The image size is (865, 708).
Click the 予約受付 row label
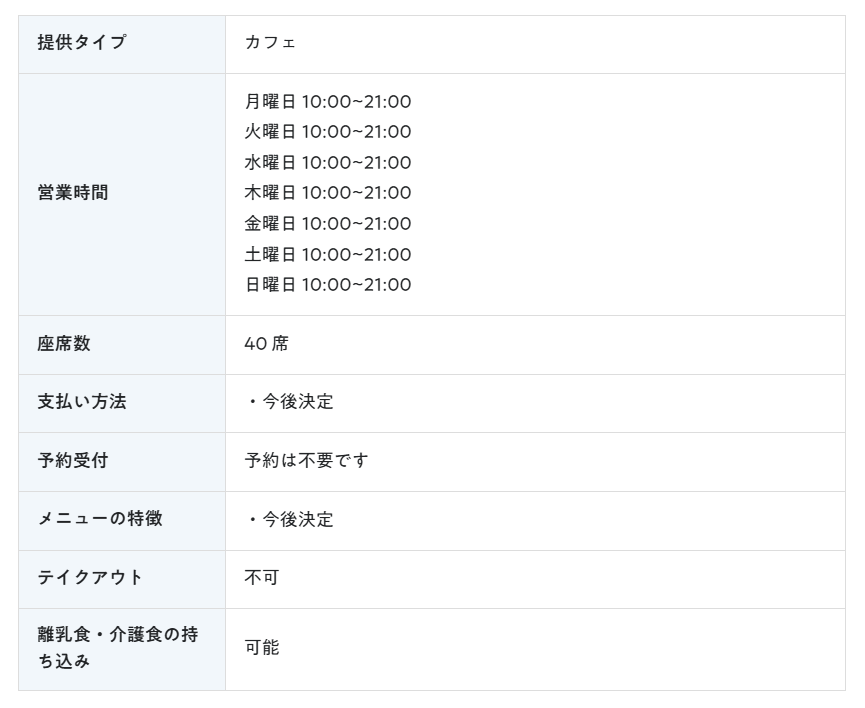point(73,460)
